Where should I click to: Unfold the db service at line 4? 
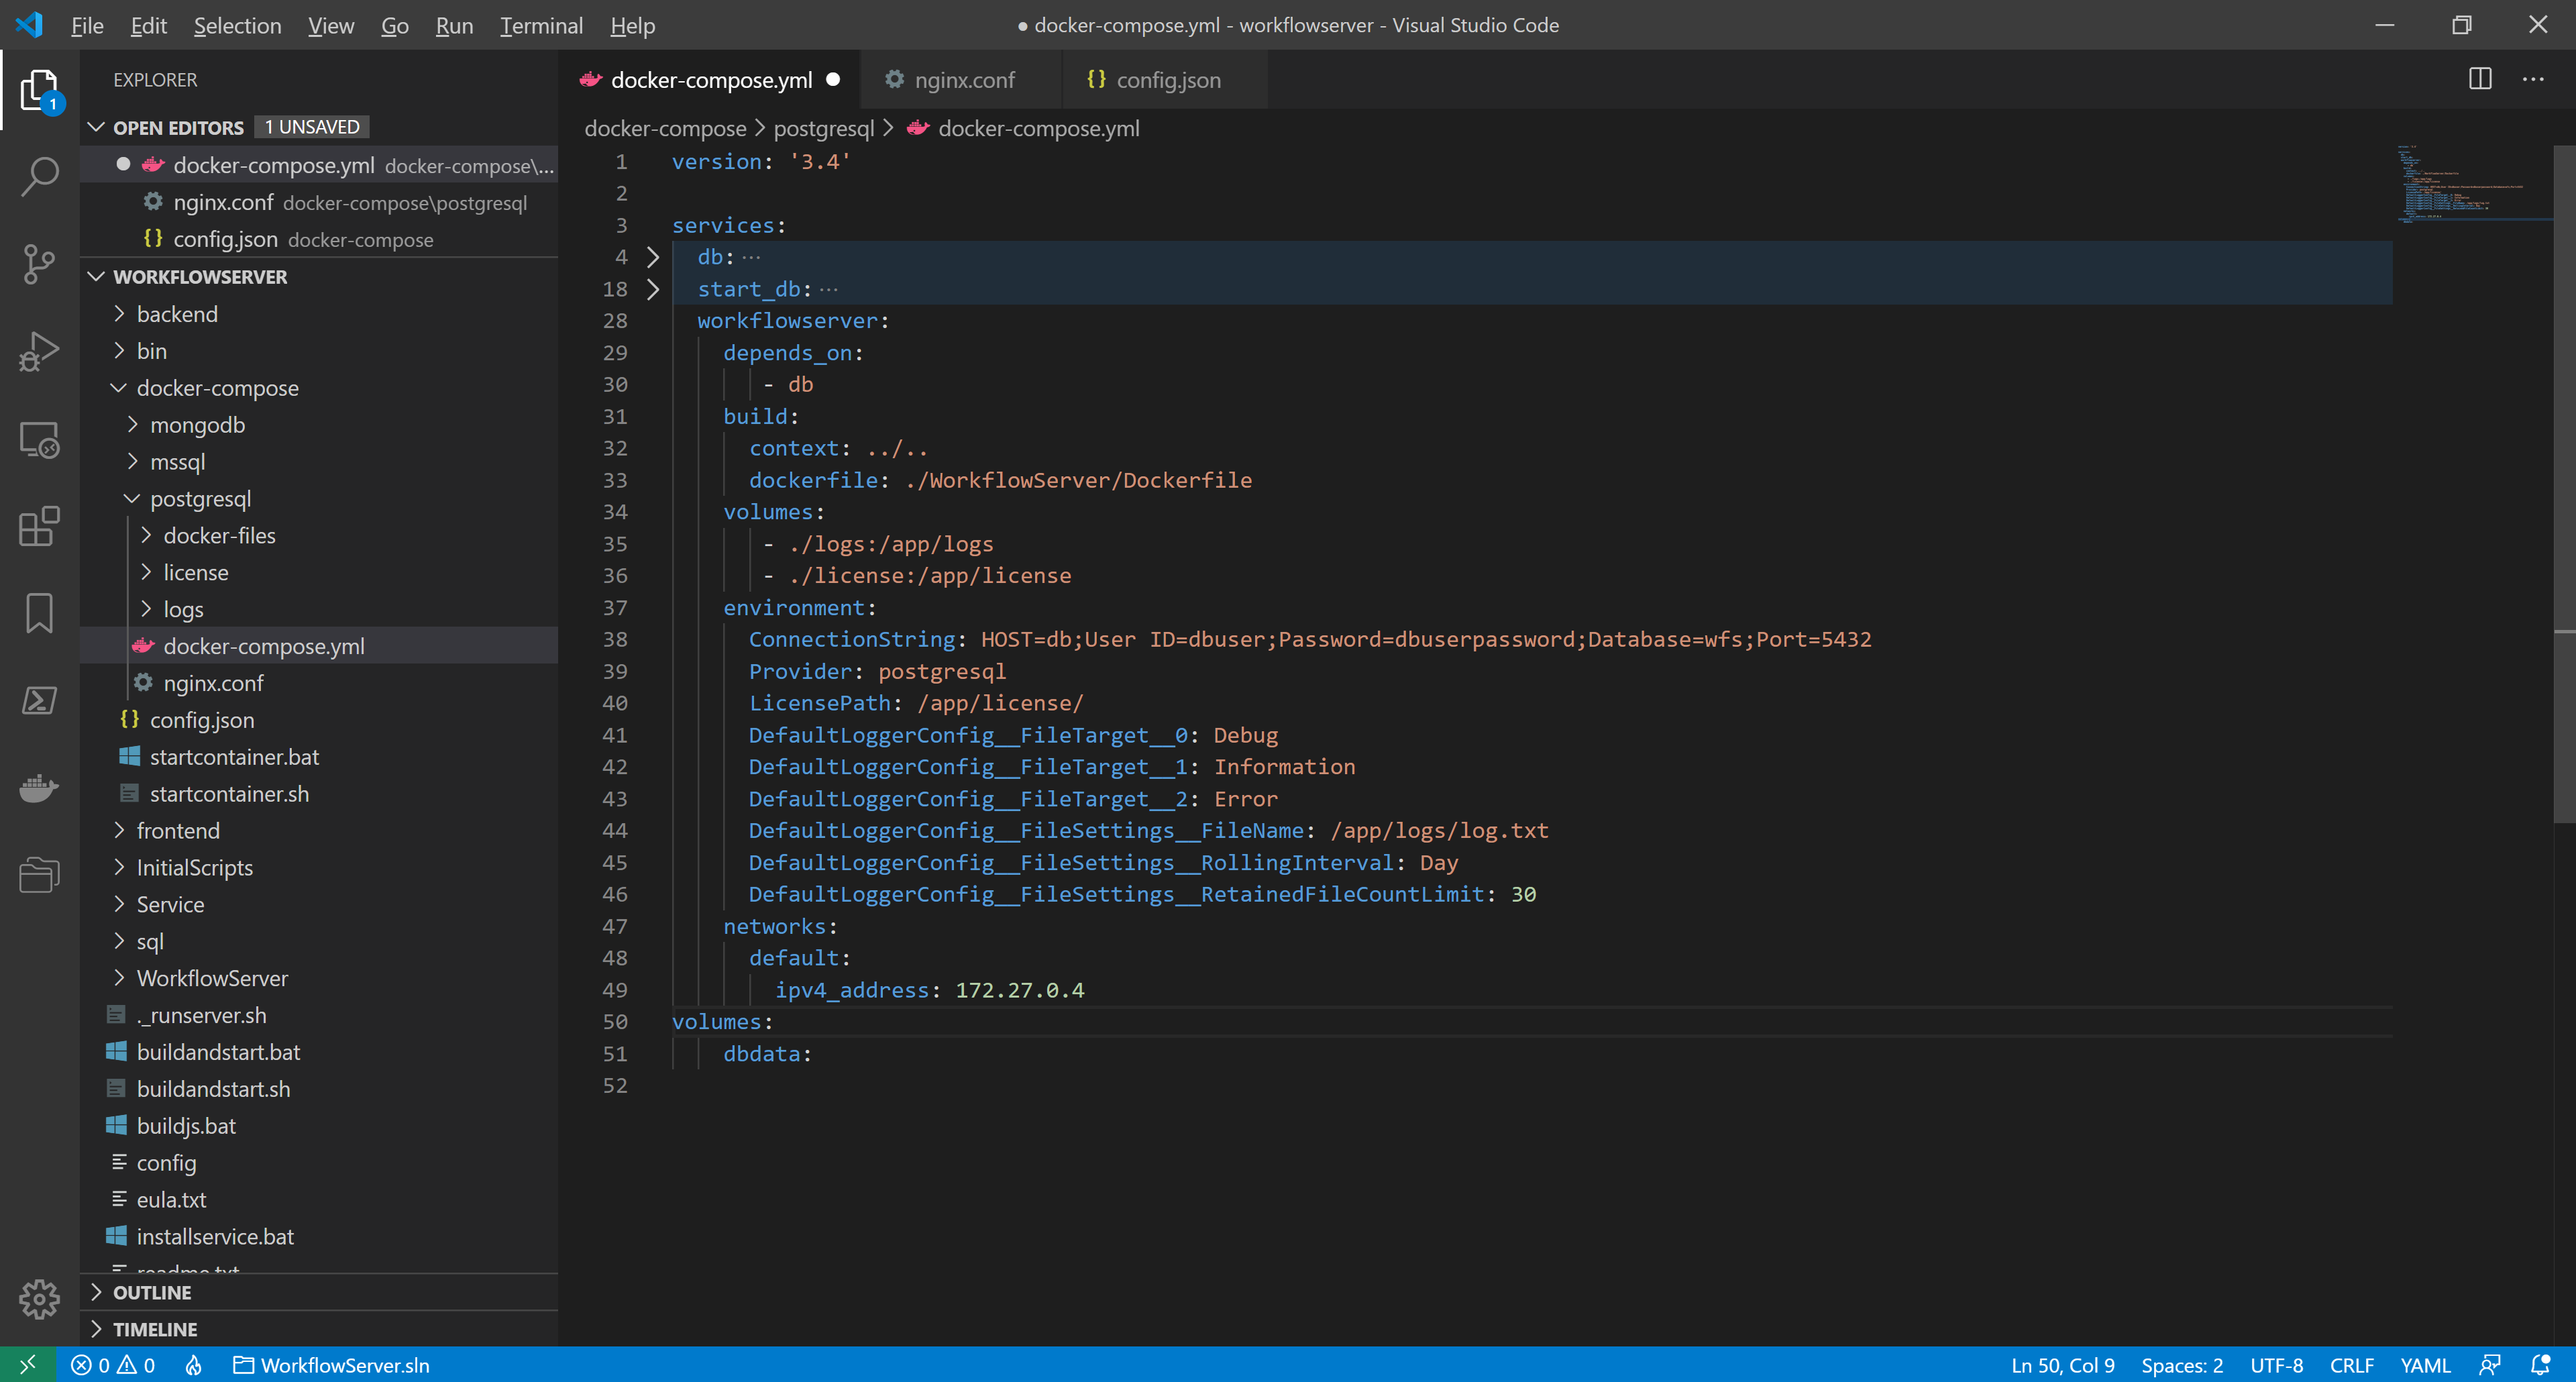coord(653,257)
